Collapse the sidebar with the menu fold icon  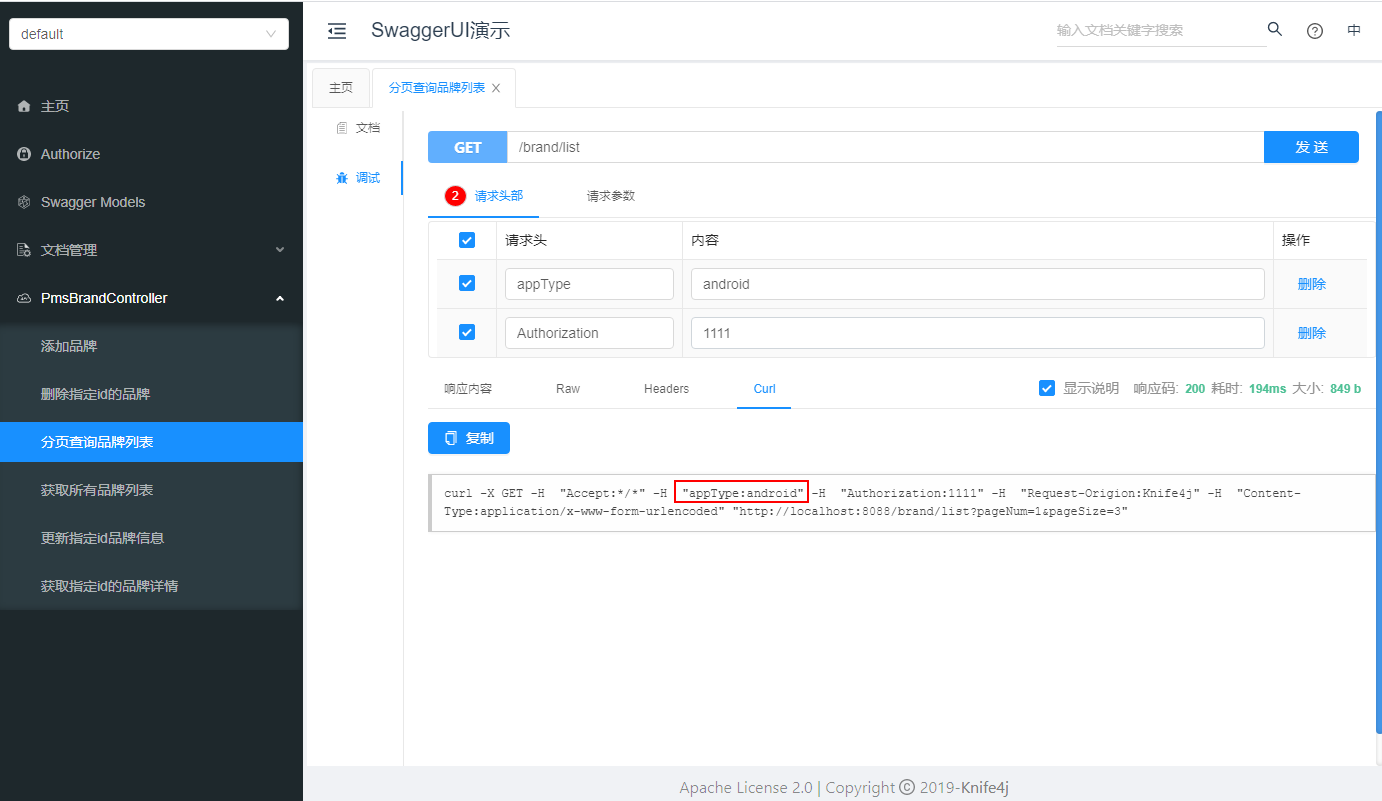337,31
